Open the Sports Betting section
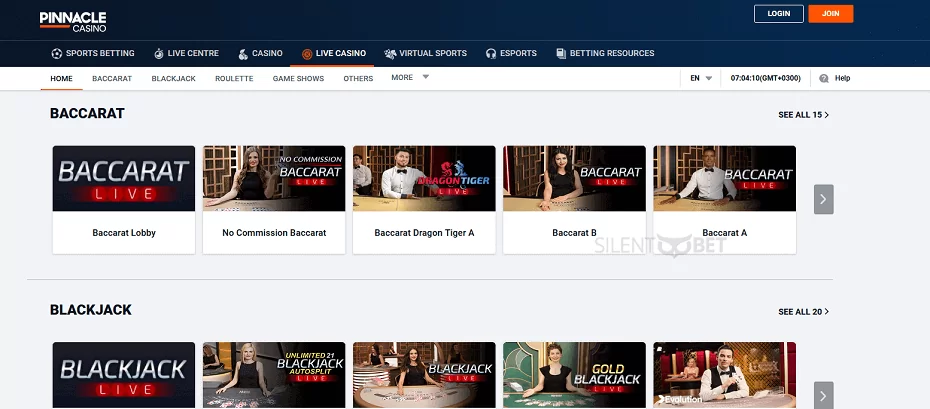The image size is (930, 409). coord(93,53)
